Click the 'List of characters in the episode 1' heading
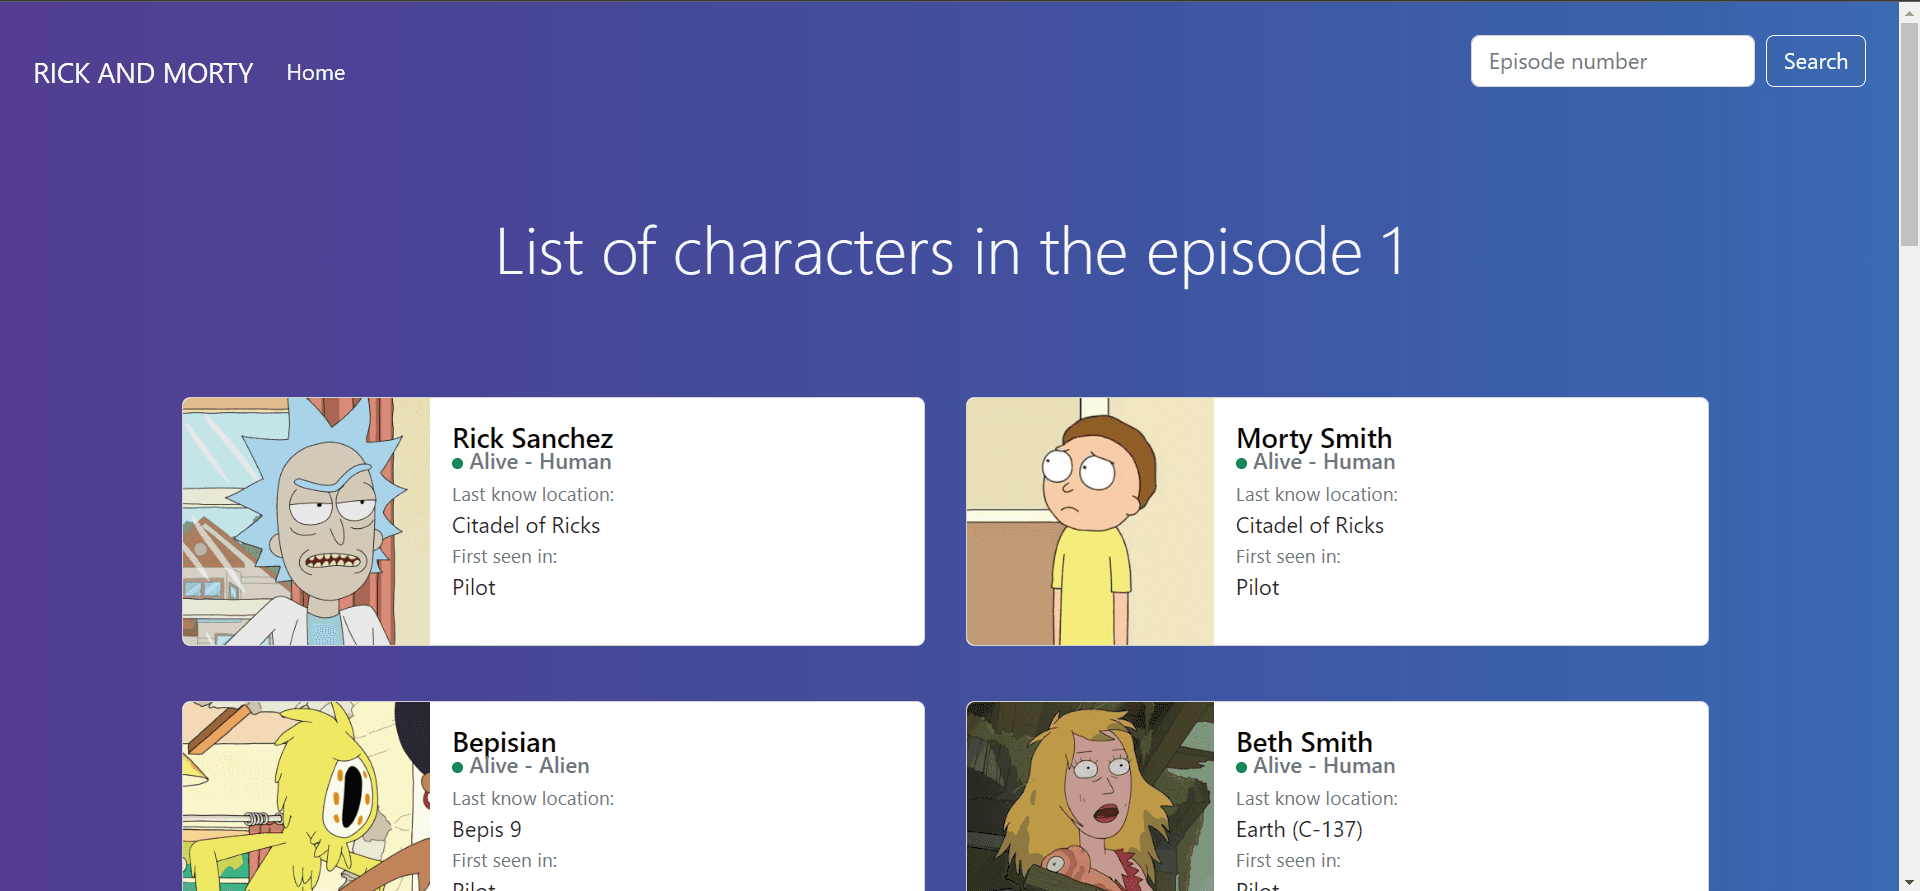This screenshot has width=1920, height=891. [950, 251]
